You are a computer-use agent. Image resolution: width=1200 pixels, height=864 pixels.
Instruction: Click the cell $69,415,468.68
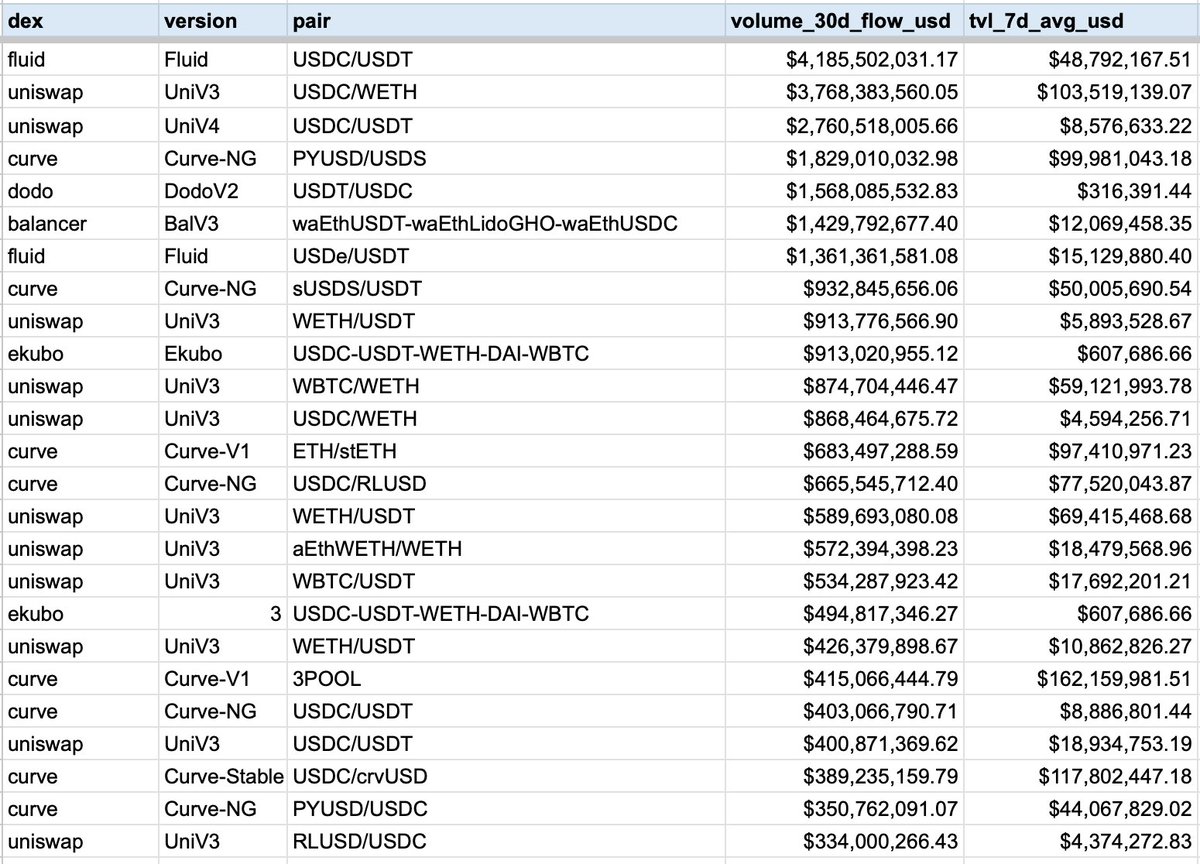point(1083,516)
